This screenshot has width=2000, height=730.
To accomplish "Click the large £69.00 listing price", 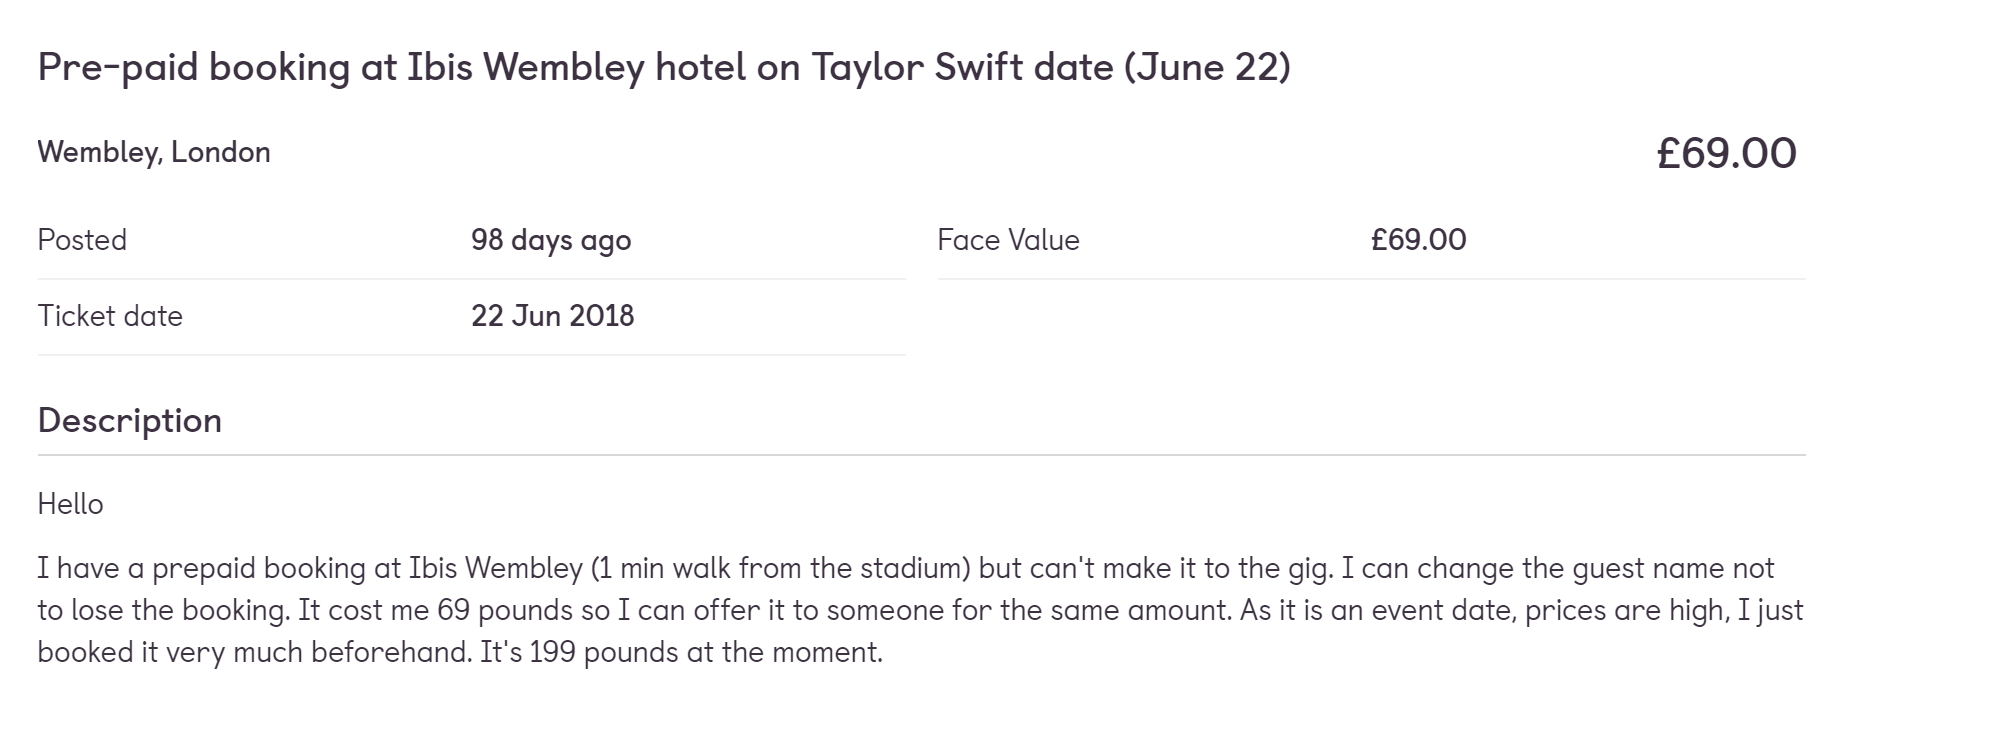I will tap(1726, 153).
